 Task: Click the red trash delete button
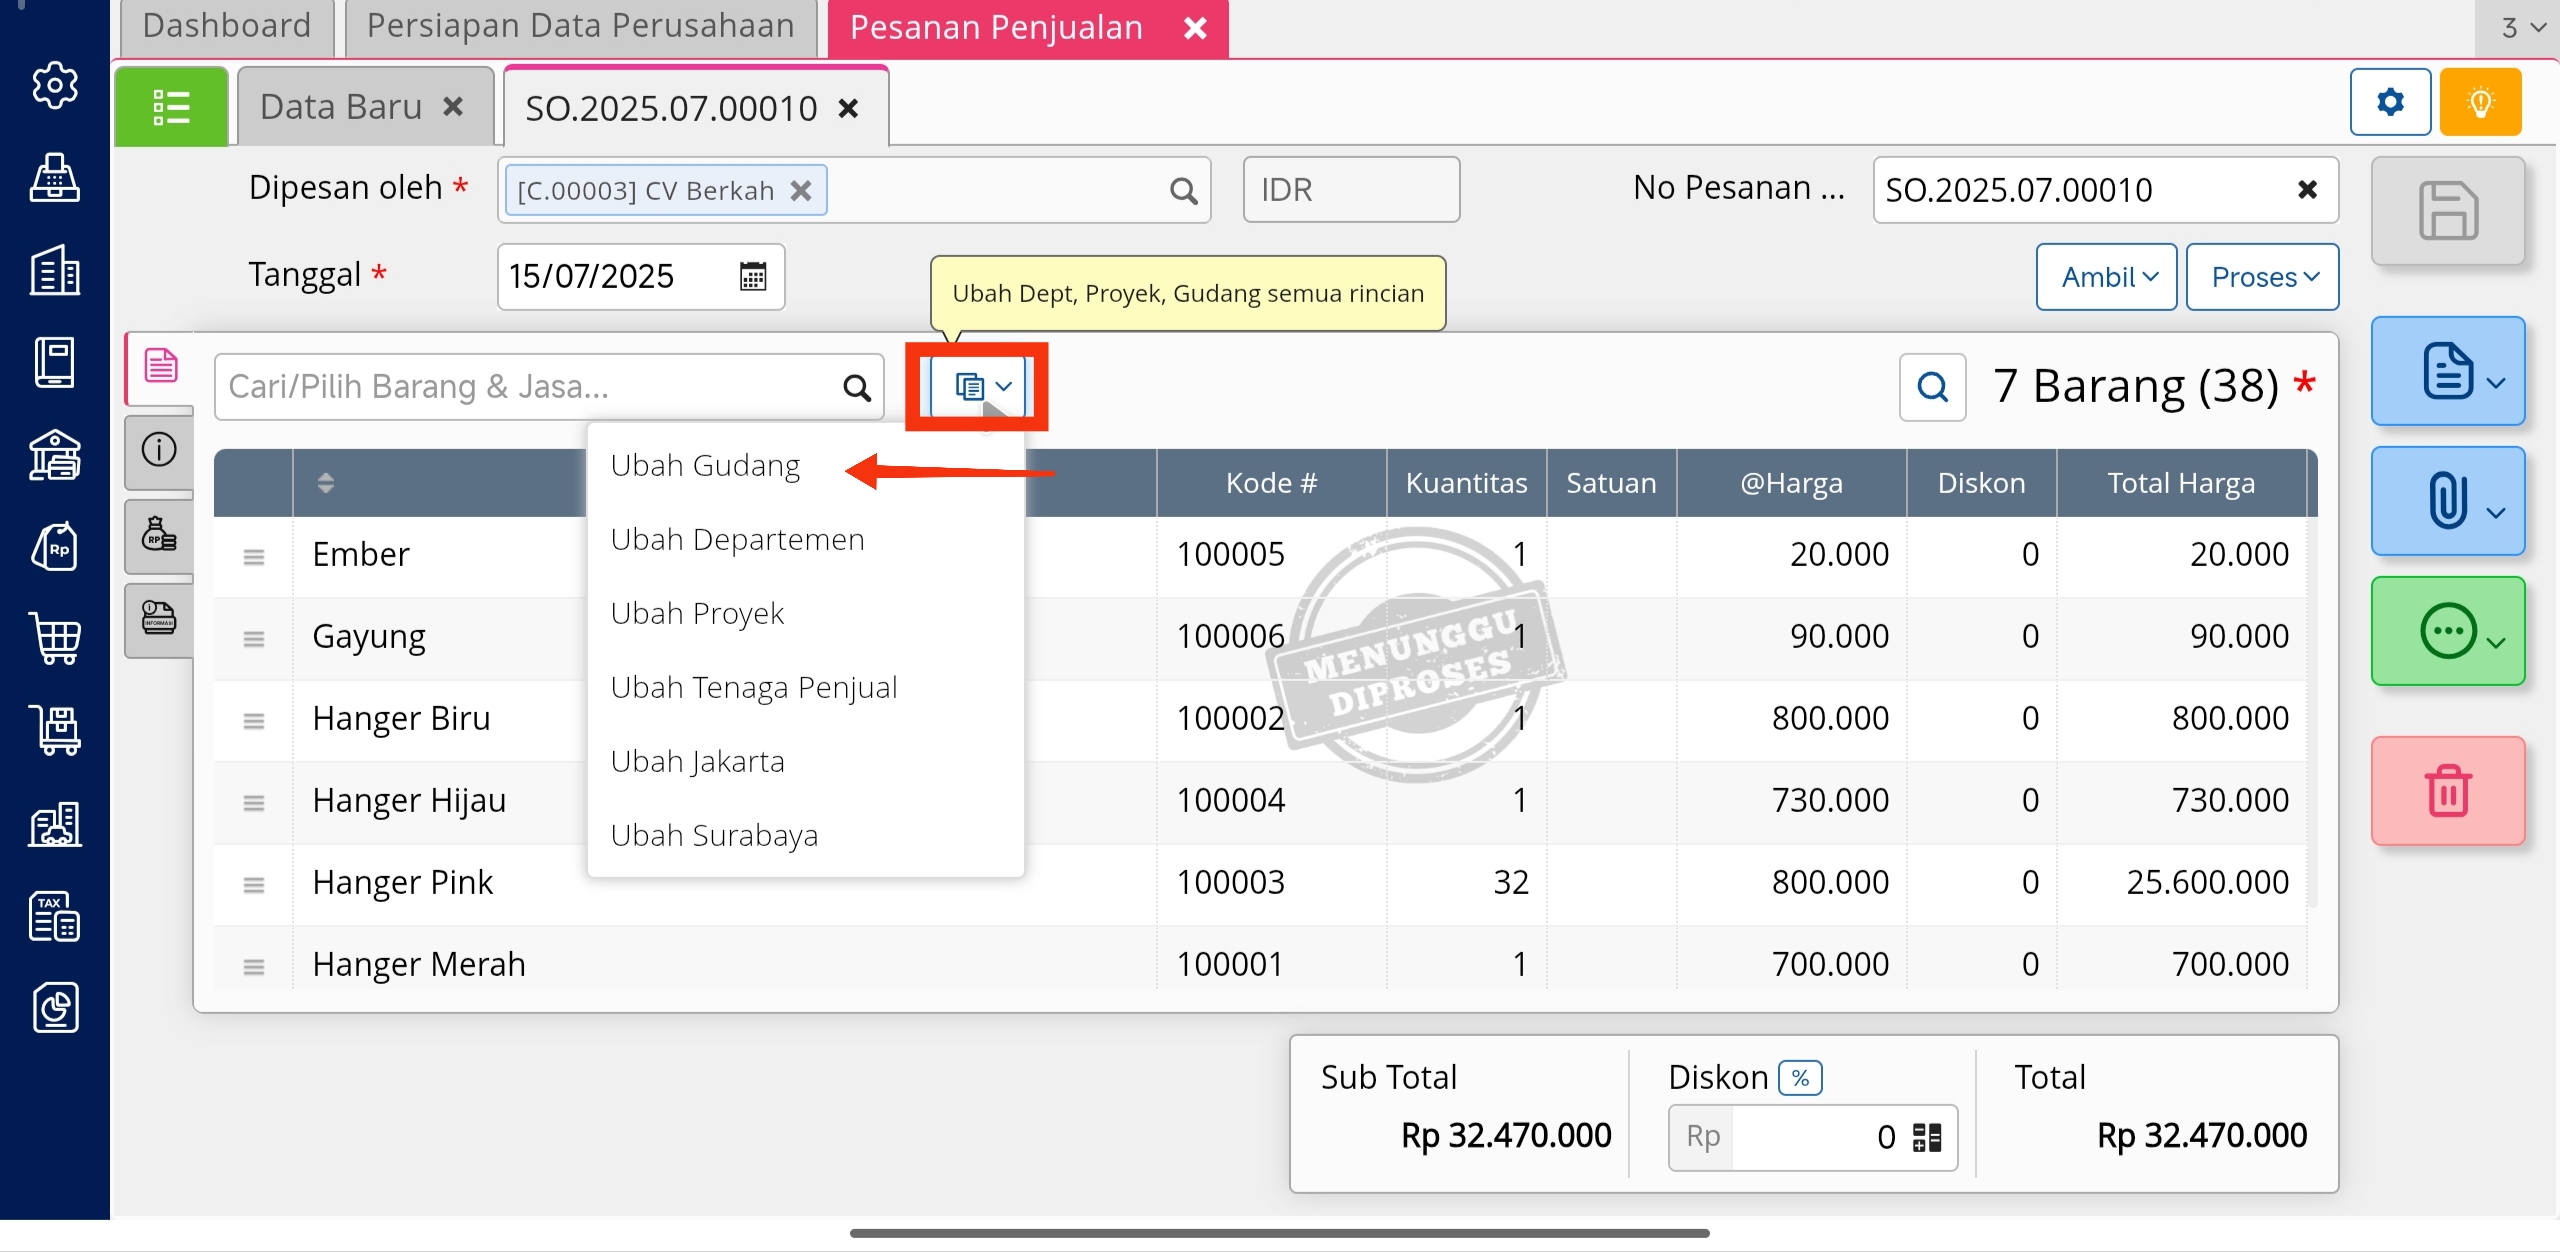pyautogui.click(x=2447, y=791)
